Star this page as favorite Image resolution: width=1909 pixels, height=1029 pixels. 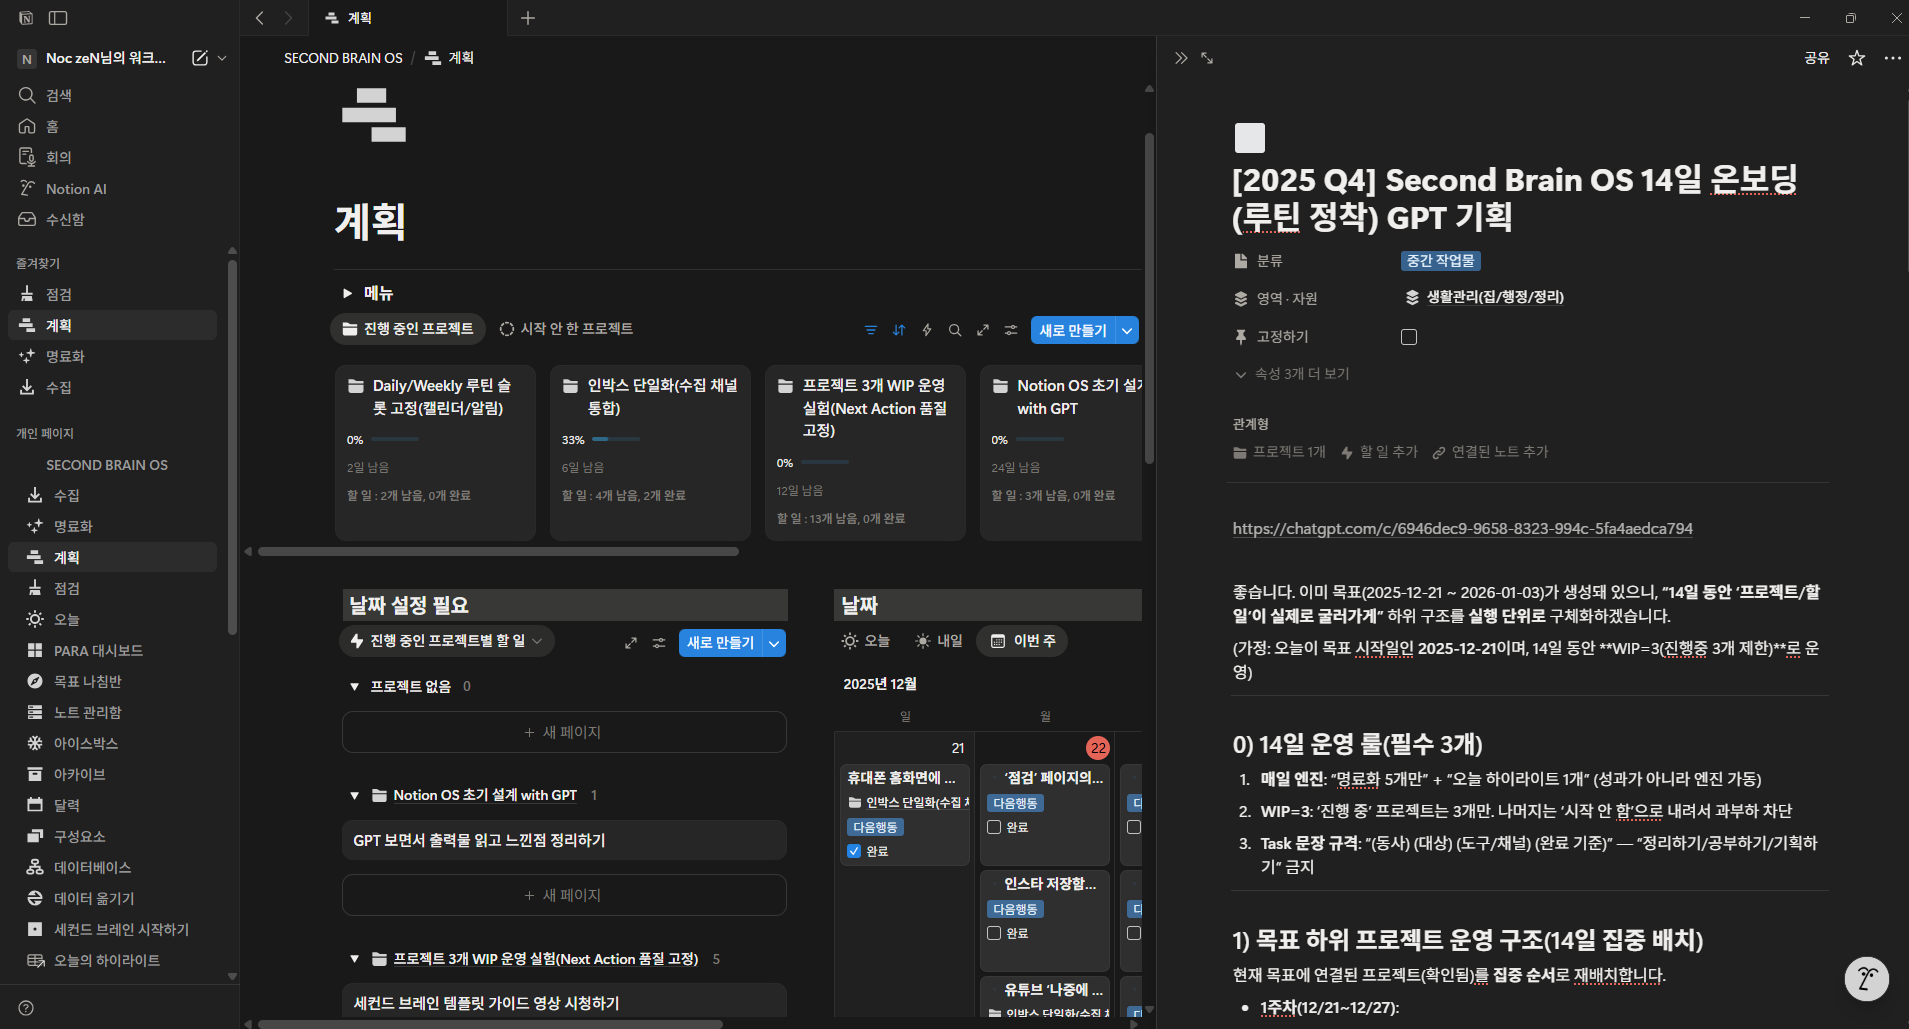pyautogui.click(x=1857, y=58)
